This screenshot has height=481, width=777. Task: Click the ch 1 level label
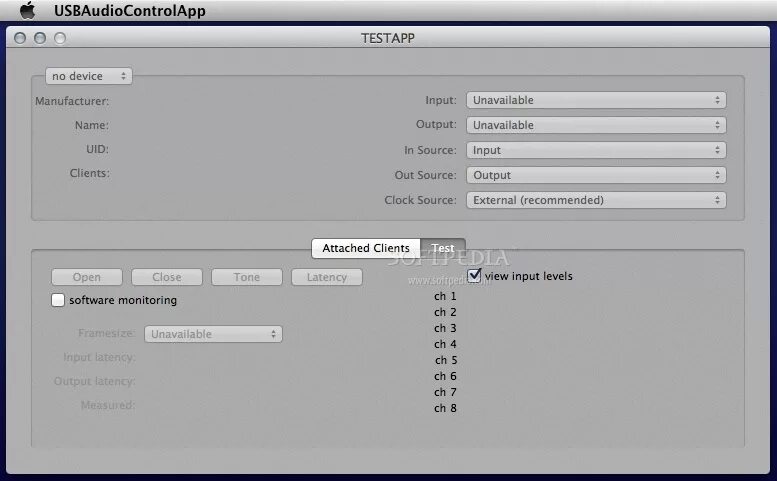[445, 296]
